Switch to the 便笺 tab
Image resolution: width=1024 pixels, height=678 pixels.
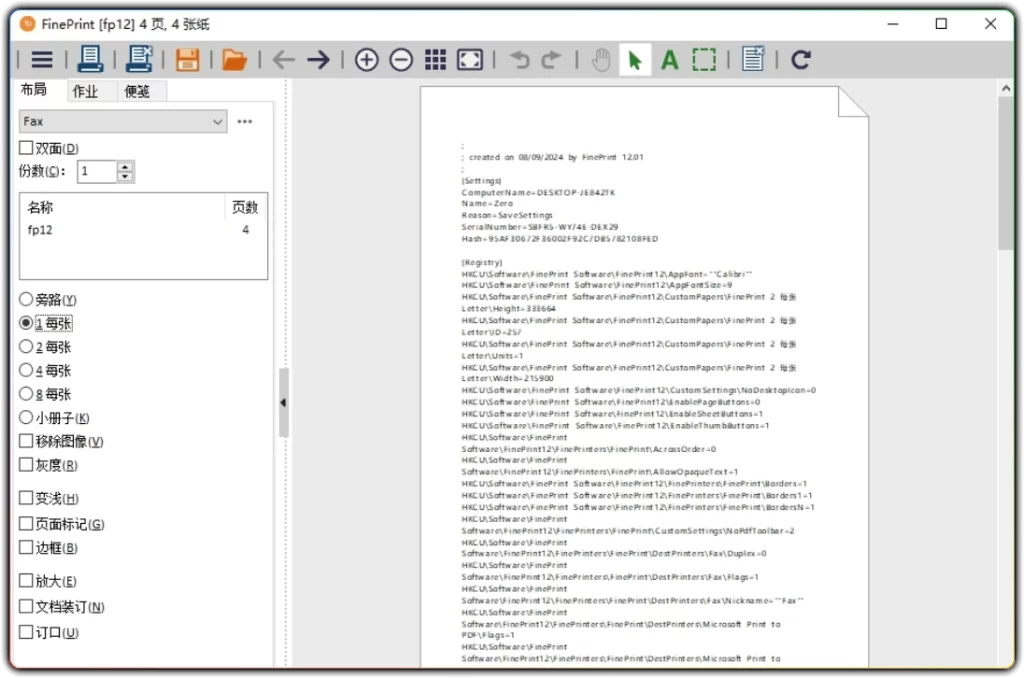pyautogui.click(x=137, y=90)
